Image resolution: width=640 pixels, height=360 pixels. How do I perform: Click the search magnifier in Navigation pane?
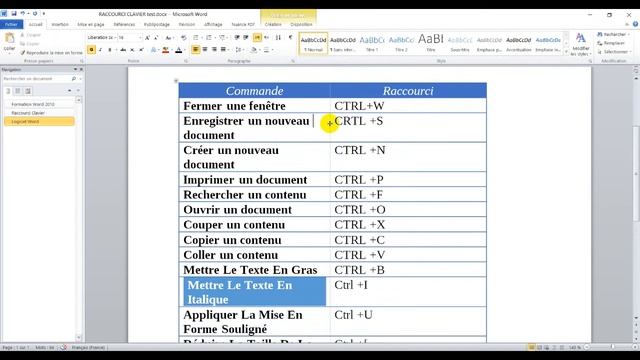click(73, 78)
